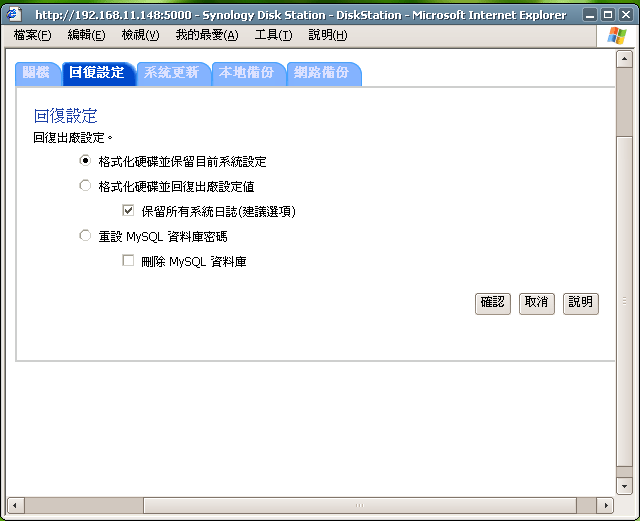
Task: Click the 回復出廠設定 description text
Action: tap(73, 138)
